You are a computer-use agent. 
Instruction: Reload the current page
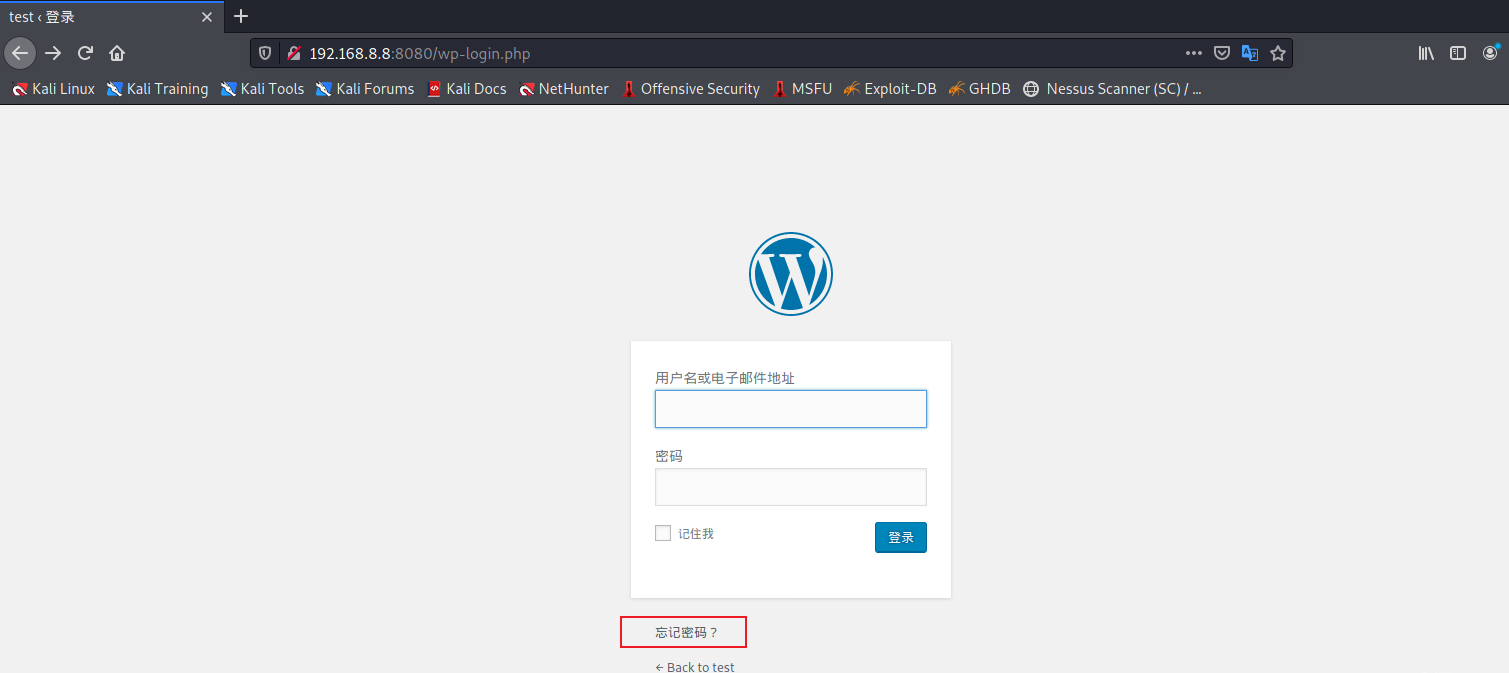pos(85,53)
